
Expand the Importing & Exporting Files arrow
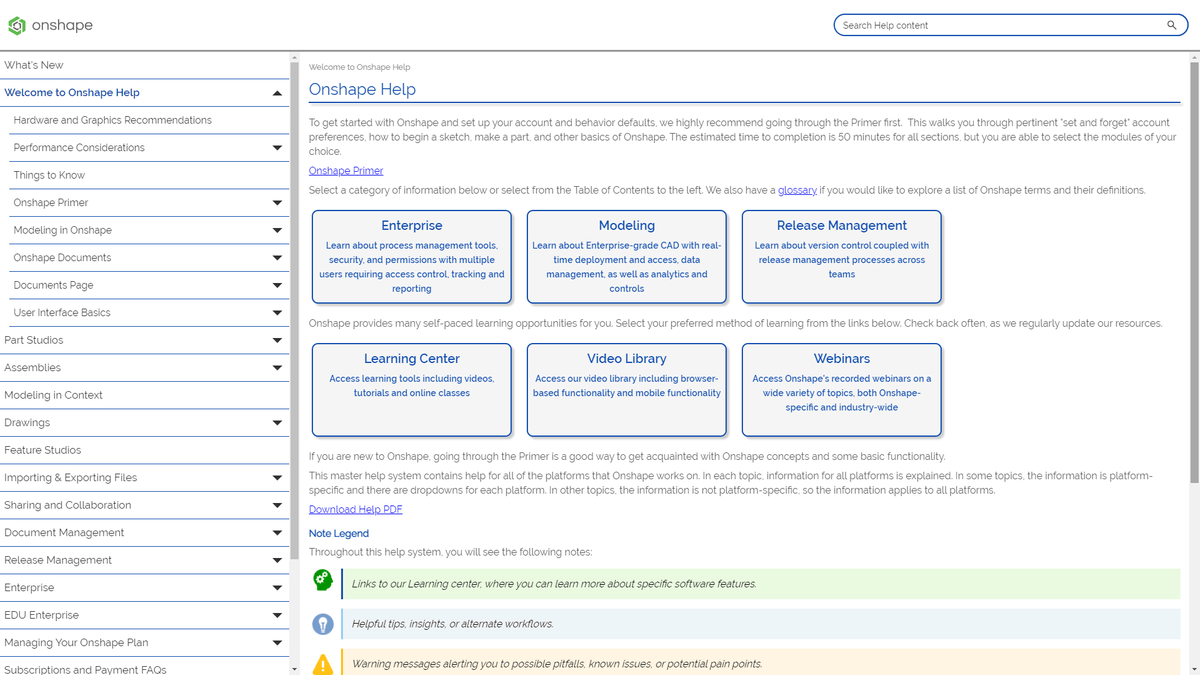pyautogui.click(x=277, y=478)
